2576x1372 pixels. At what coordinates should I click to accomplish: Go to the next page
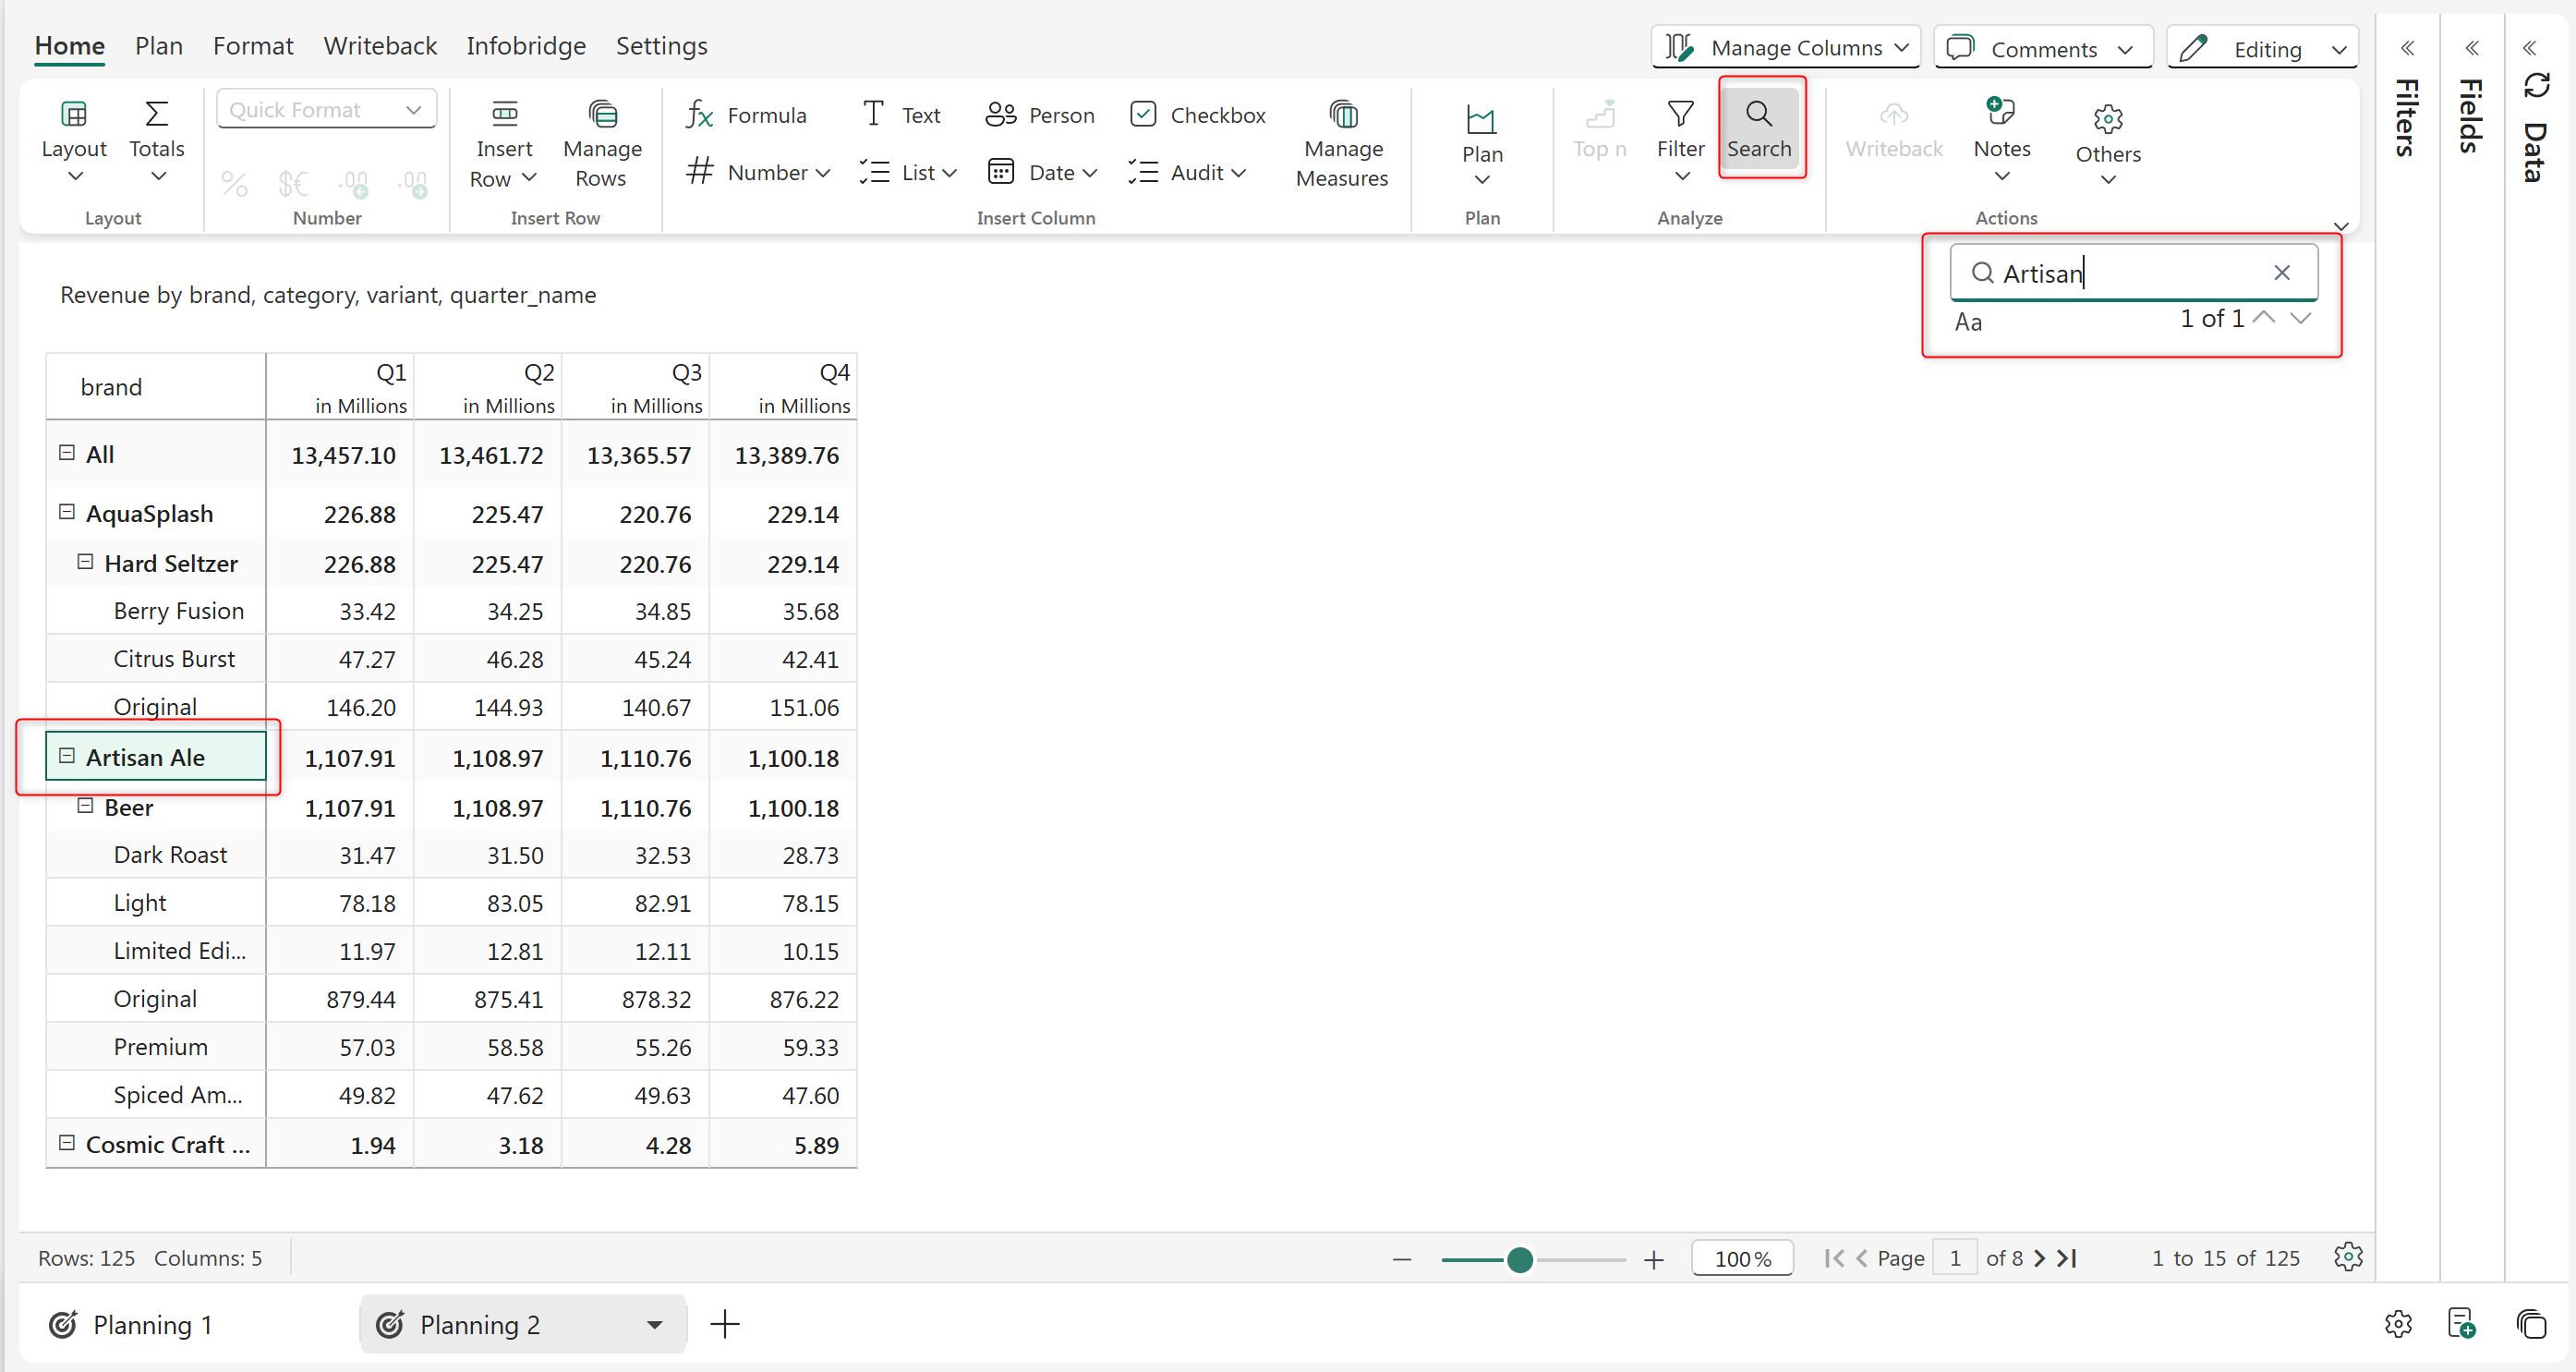click(2039, 1258)
